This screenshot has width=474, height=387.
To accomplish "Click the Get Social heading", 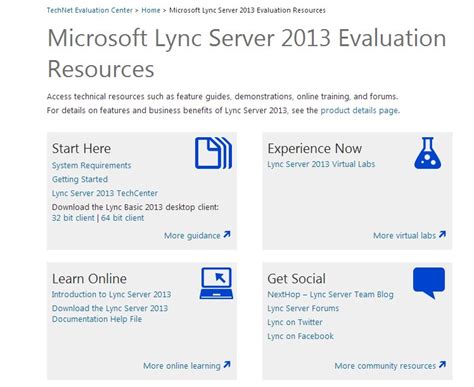I will [x=296, y=279].
